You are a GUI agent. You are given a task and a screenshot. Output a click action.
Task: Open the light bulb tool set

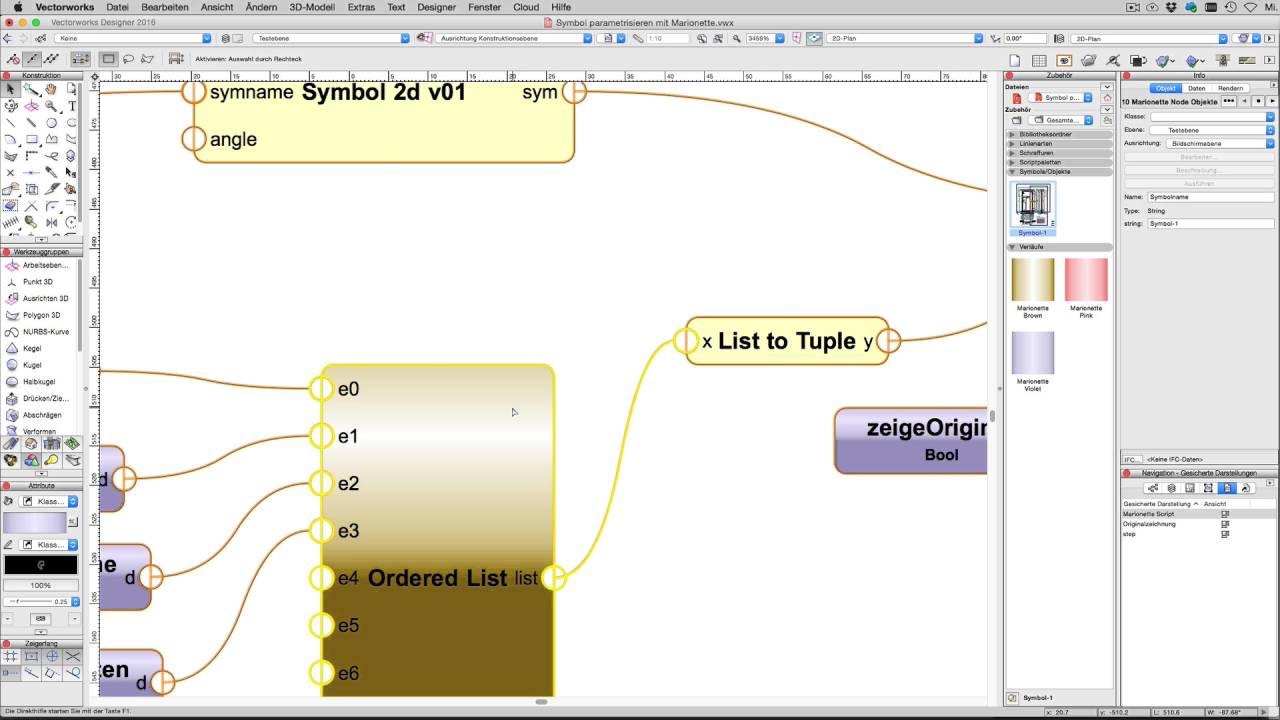pos(51,460)
